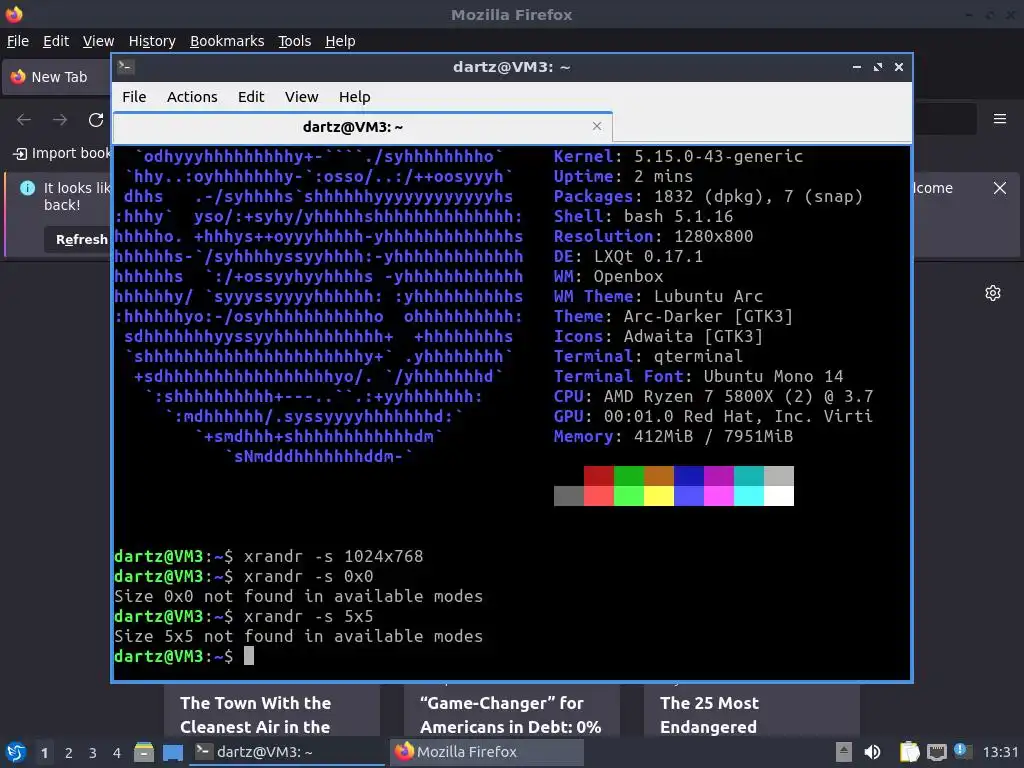Screen dimensions: 1024x768
Task: Open the Lubuntu application menu
Action: coord(16,752)
